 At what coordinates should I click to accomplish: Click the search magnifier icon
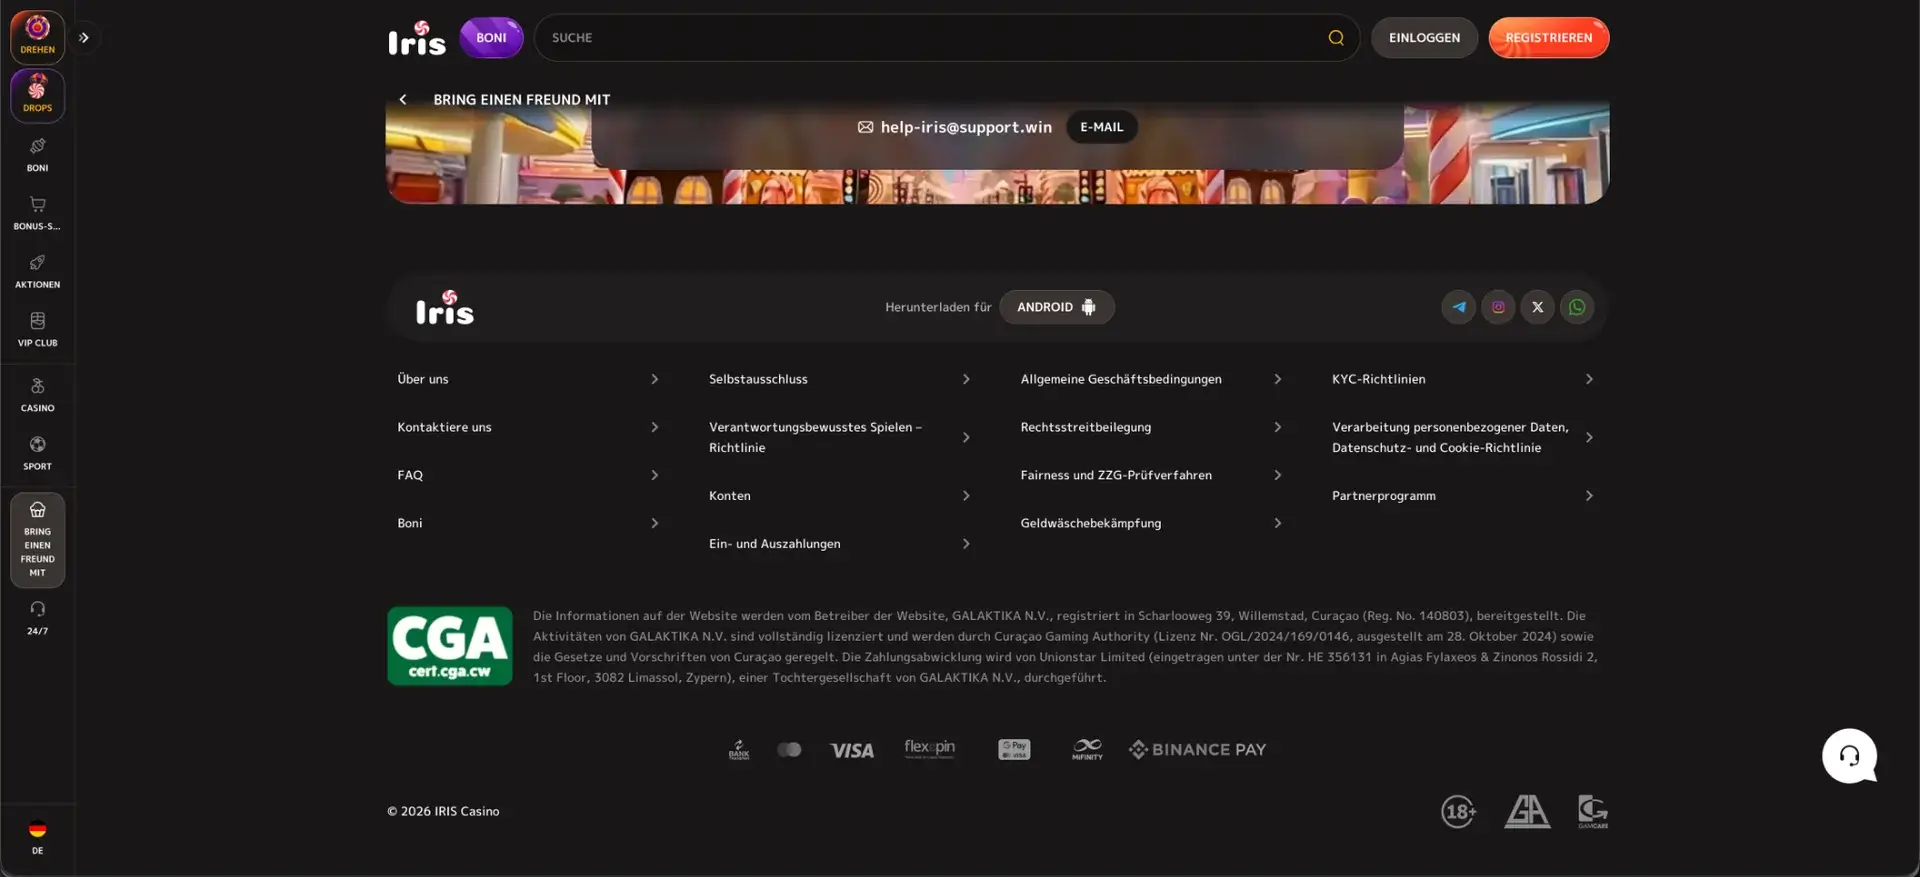pos(1336,38)
